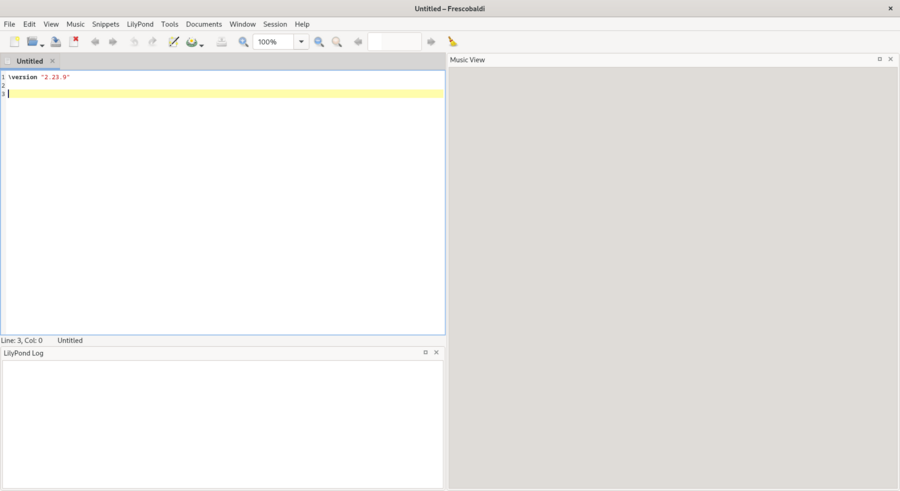Click the New document icon
900x491 pixels.
pyautogui.click(x=14, y=42)
